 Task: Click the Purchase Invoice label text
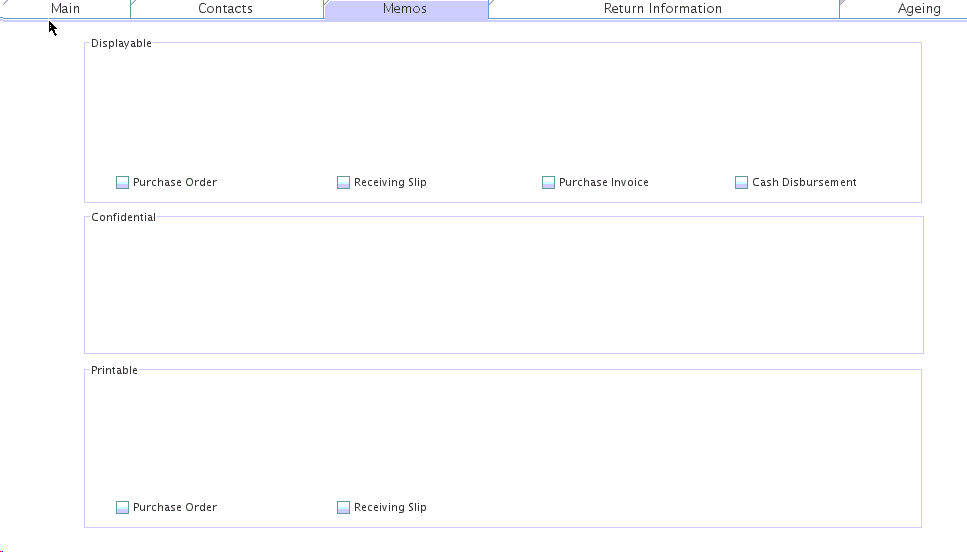coord(603,183)
